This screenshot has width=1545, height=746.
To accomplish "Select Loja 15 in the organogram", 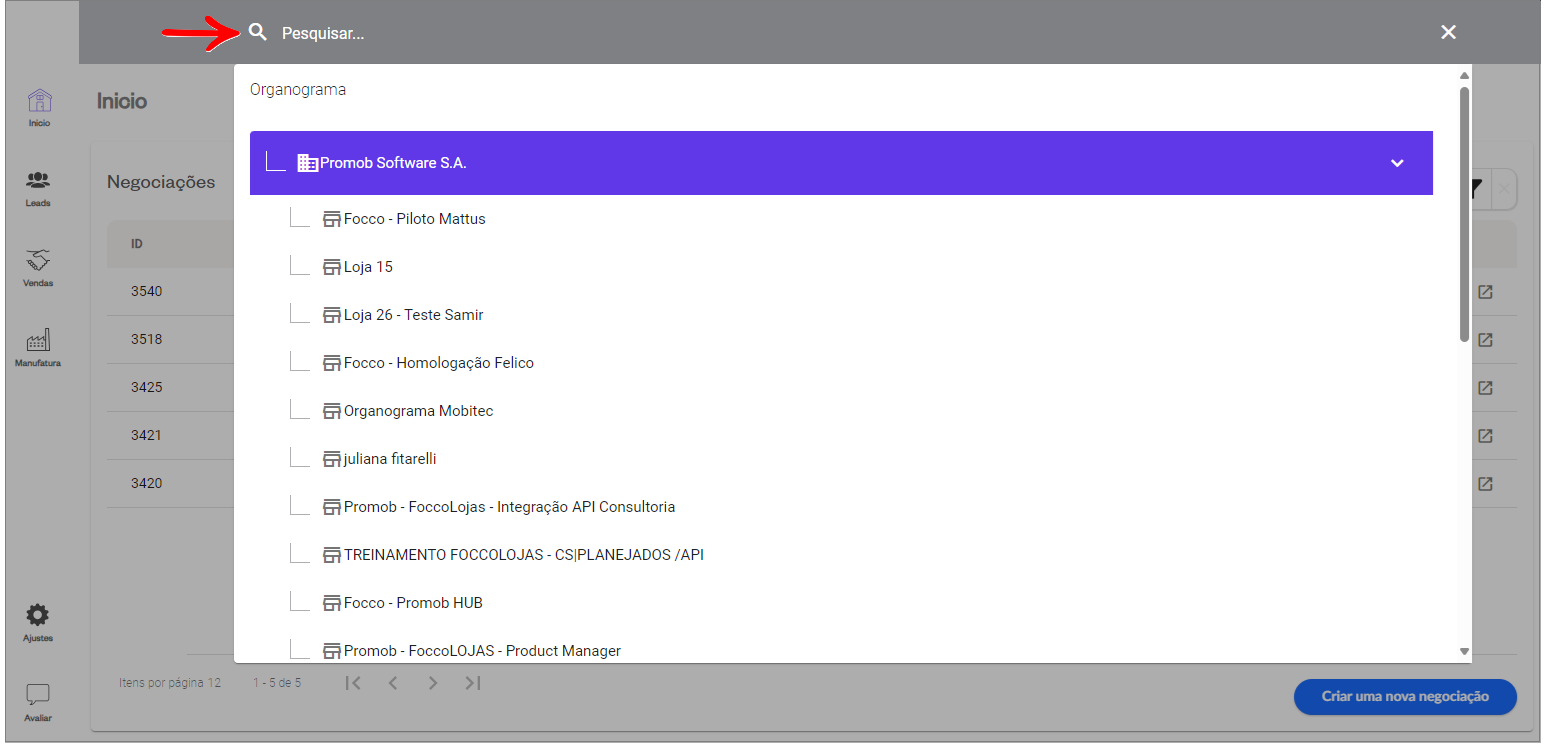I will [x=368, y=267].
